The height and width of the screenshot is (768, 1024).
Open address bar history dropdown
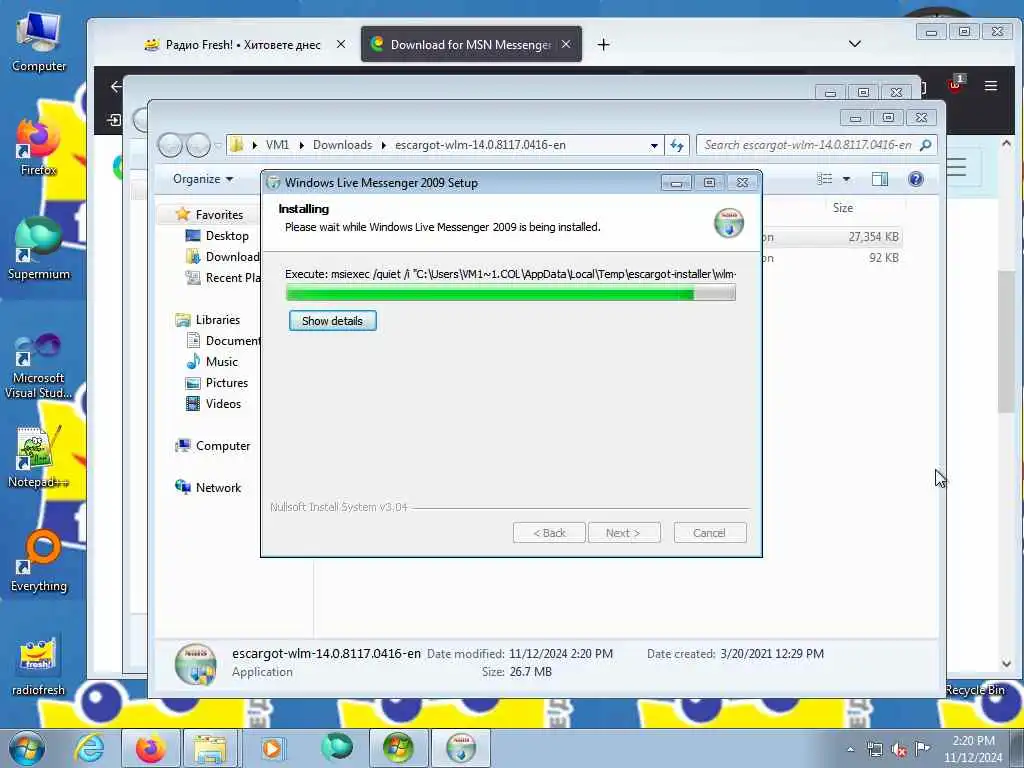[x=654, y=146]
